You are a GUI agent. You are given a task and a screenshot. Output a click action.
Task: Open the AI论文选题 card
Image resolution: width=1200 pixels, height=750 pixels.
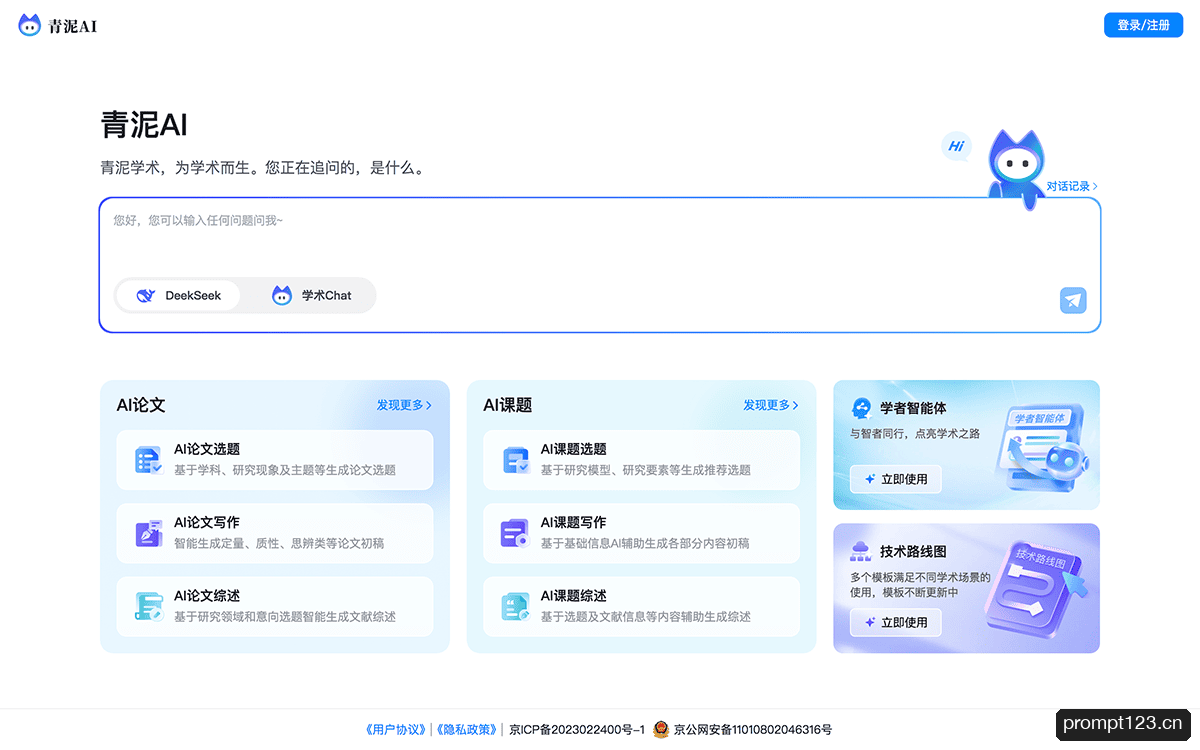tap(275, 460)
